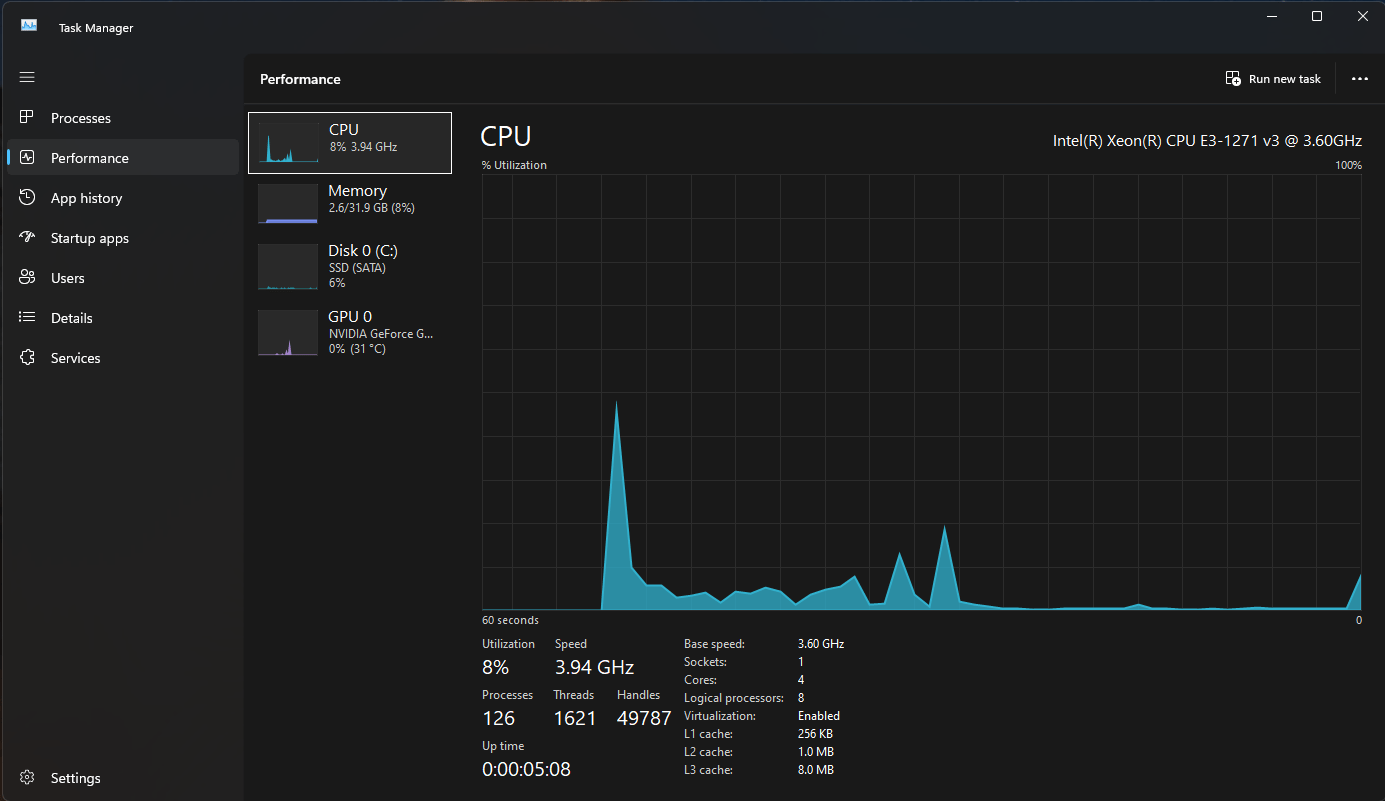
Task: Click the L3 cache 8.0 MB value
Action: coord(816,770)
